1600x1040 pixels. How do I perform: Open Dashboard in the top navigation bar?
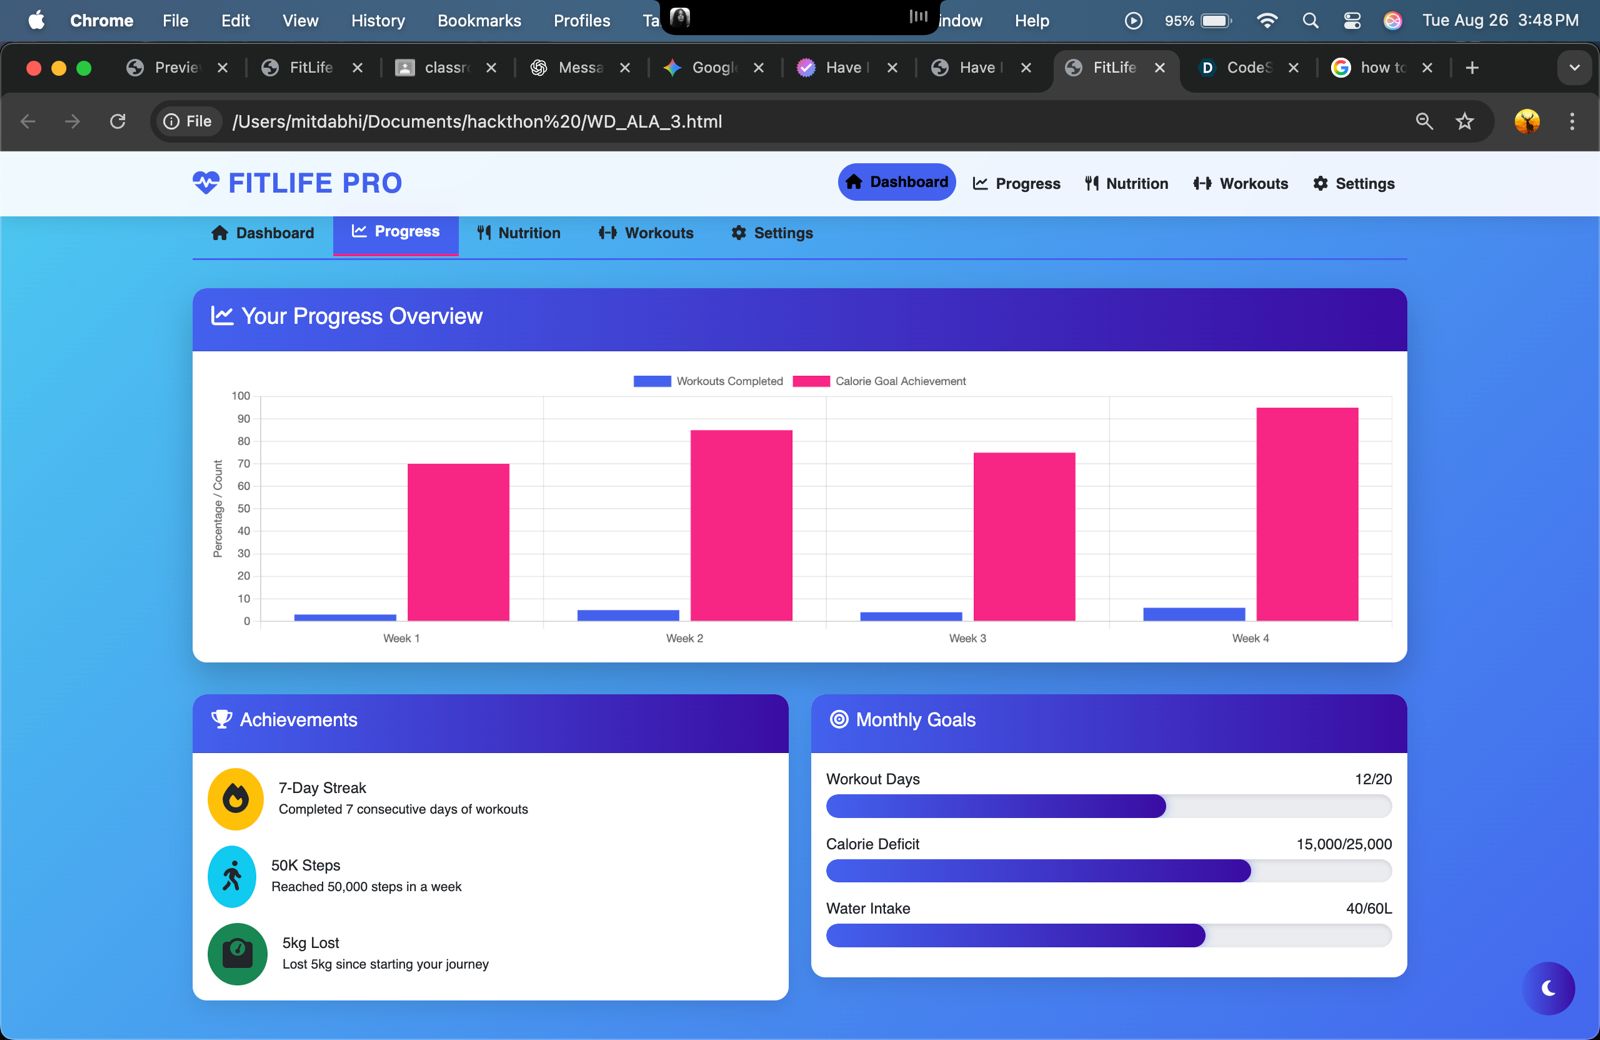pos(897,182)
